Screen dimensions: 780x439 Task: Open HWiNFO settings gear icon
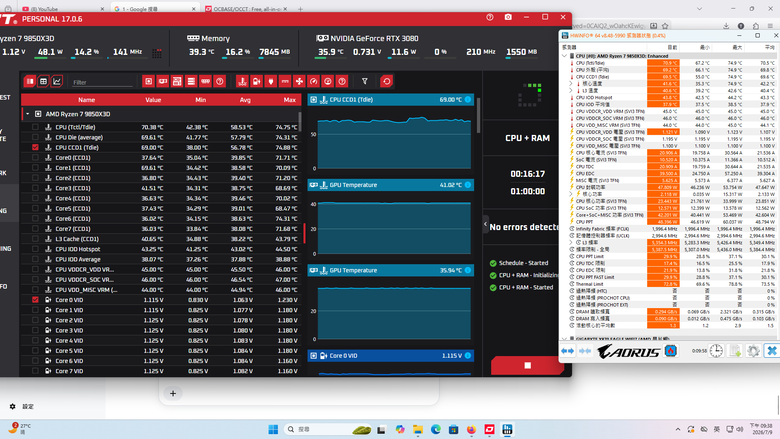[x=753, y=351]
